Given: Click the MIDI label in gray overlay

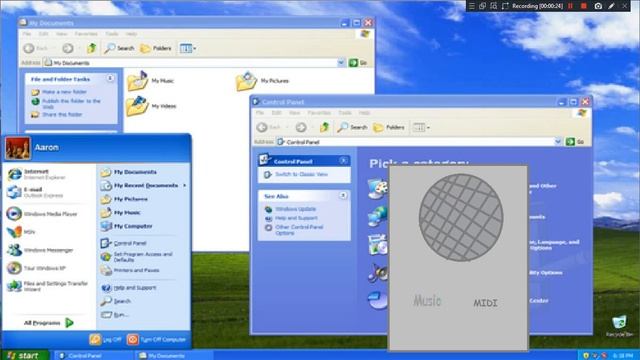Looking at the screenshot, I should pos(485,303).
